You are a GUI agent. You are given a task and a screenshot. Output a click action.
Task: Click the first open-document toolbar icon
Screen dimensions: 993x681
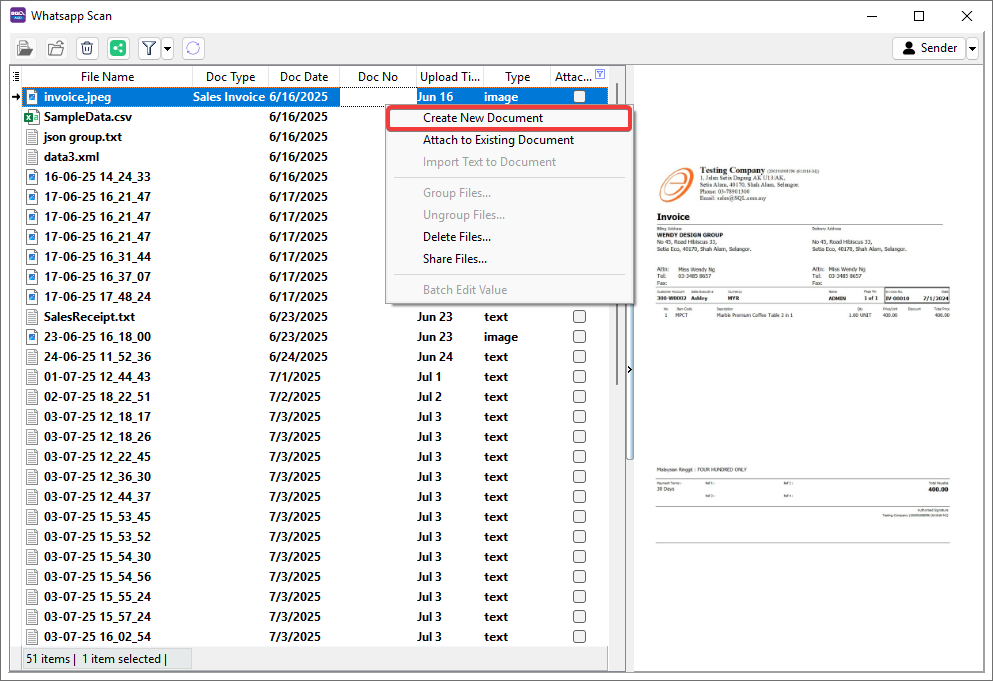25,48
